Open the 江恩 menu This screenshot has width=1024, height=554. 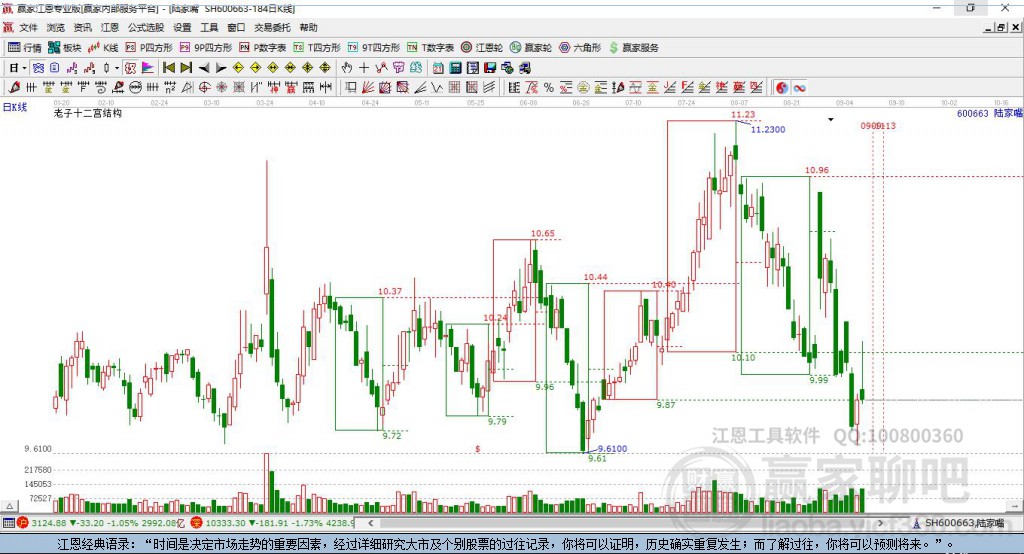(110, 27)
